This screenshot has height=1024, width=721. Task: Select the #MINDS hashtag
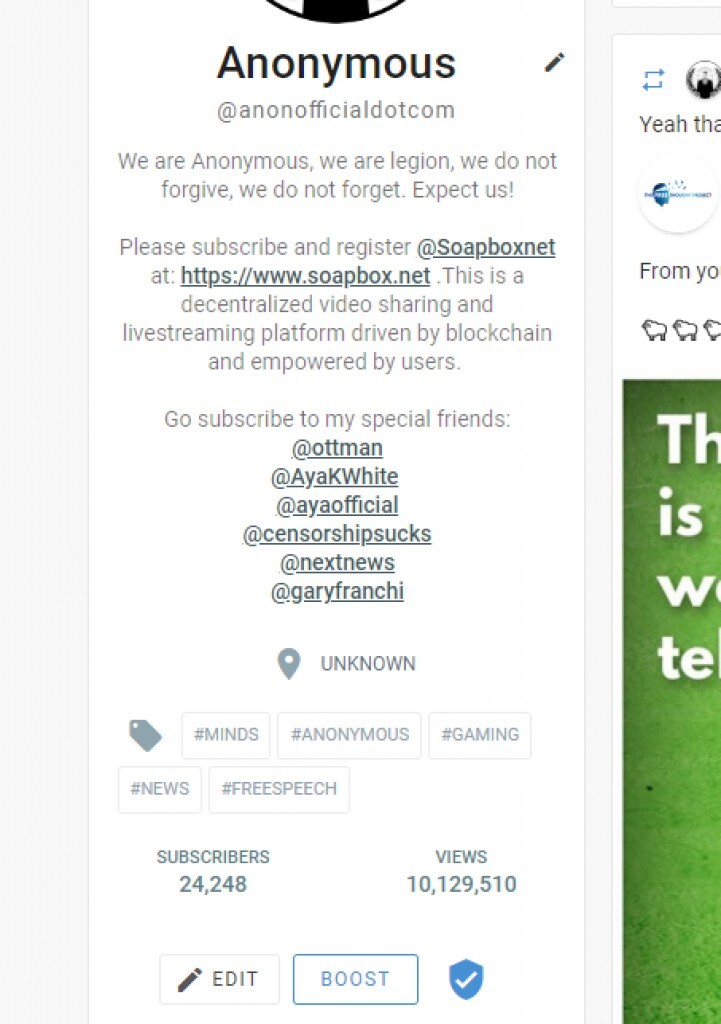pos(226,735)
